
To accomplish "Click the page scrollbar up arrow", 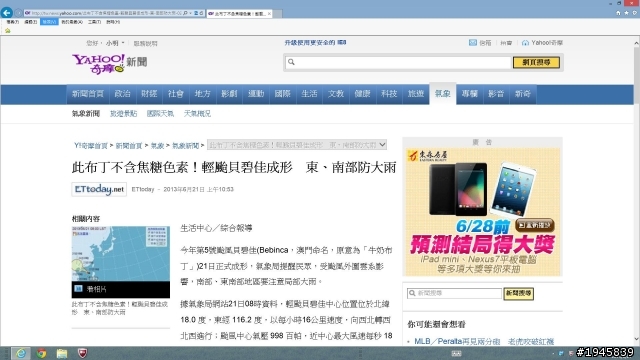I will point(636,42).
